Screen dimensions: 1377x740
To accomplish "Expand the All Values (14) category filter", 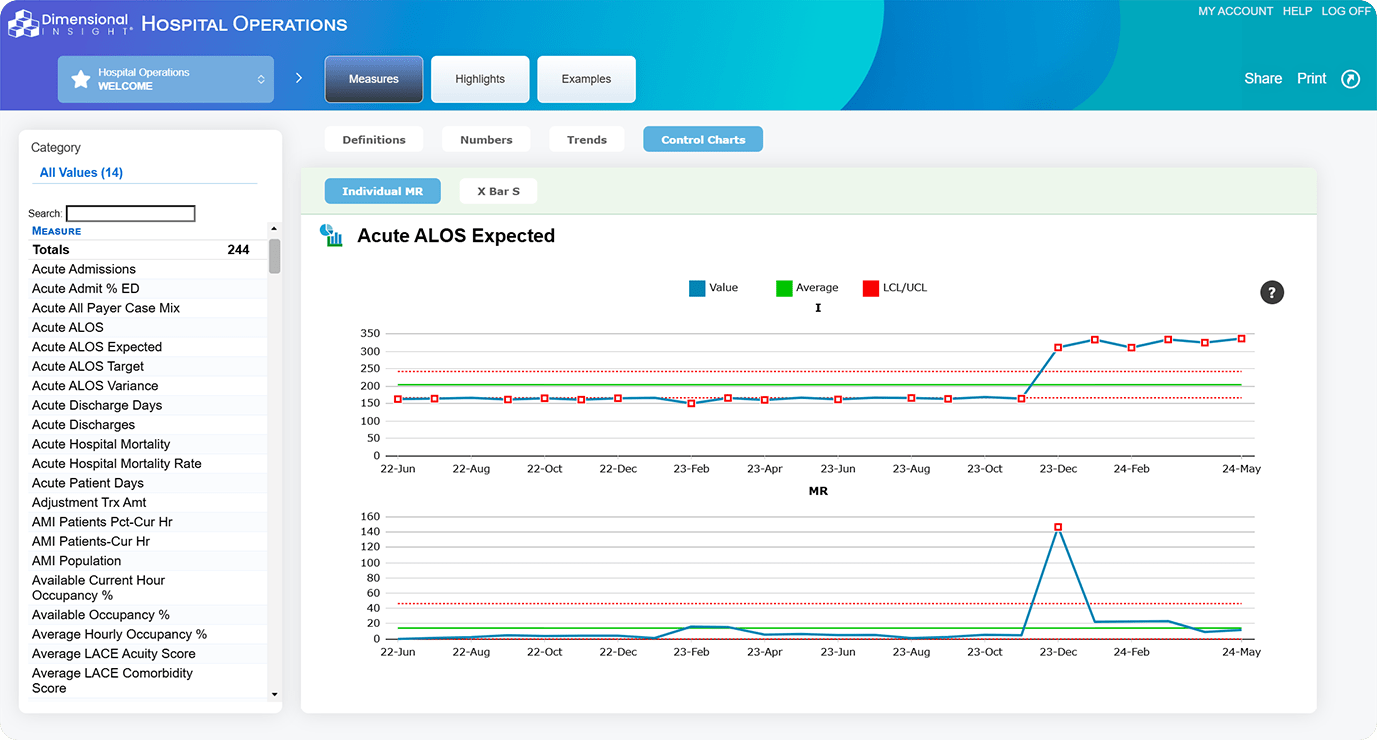I will pyautogui.click(x=81, y=173).
